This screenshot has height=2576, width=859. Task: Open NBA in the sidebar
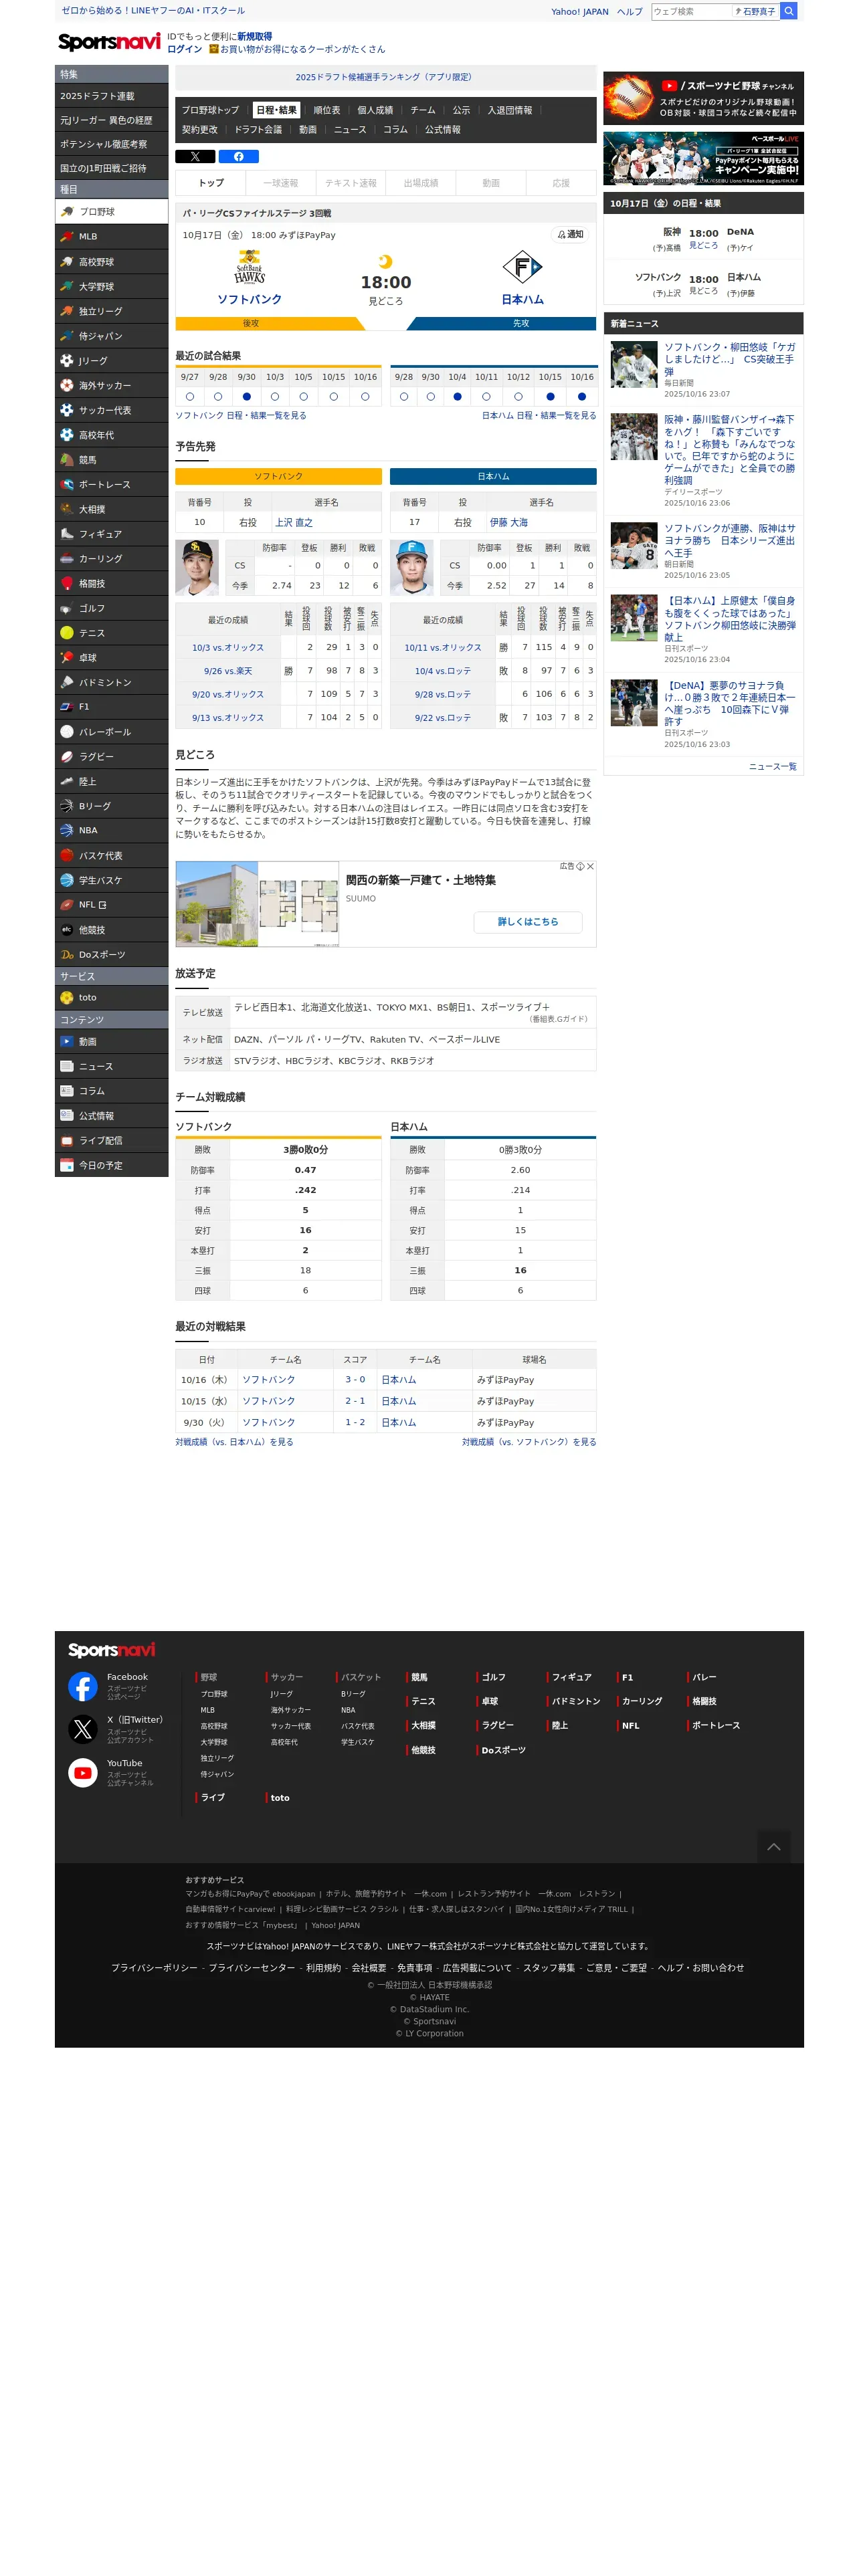111,831
